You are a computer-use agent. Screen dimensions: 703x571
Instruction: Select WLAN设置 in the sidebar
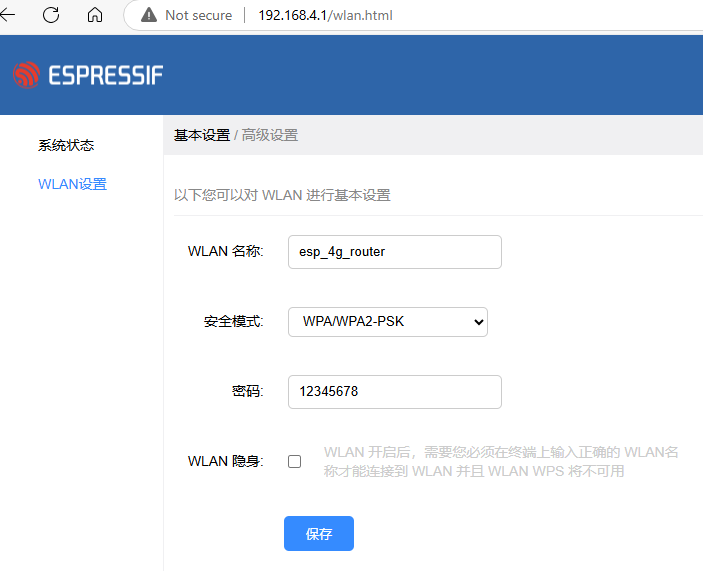[x=72, y=184]
